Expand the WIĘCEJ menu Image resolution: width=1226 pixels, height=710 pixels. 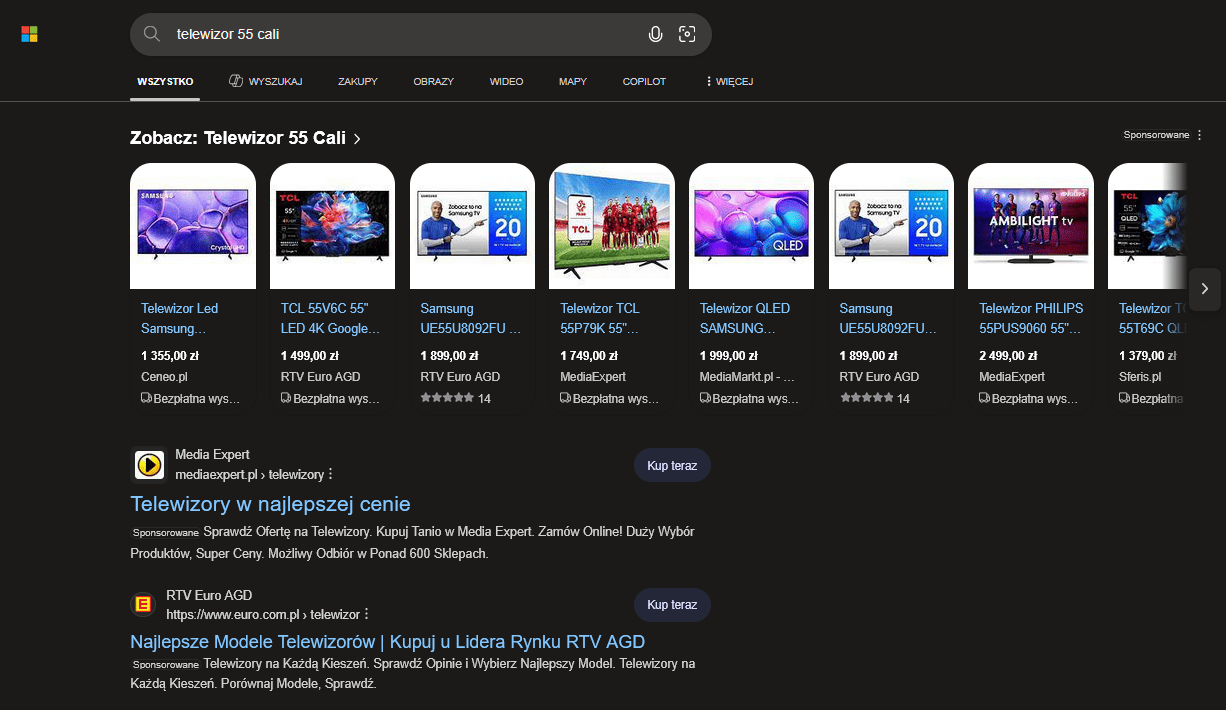(729, 81)
